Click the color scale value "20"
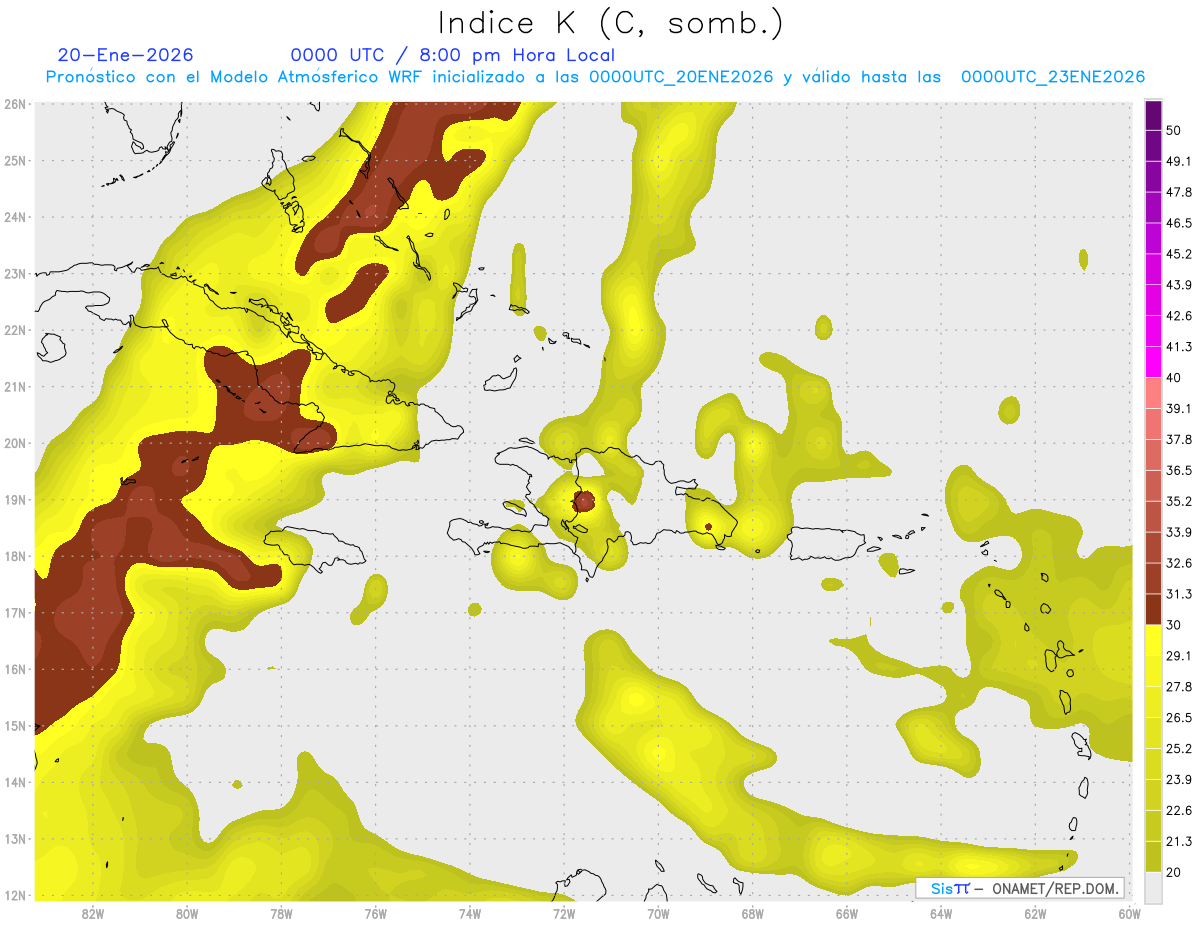The height and width of the screenshot is (927, 1200). pos(1174,872)
